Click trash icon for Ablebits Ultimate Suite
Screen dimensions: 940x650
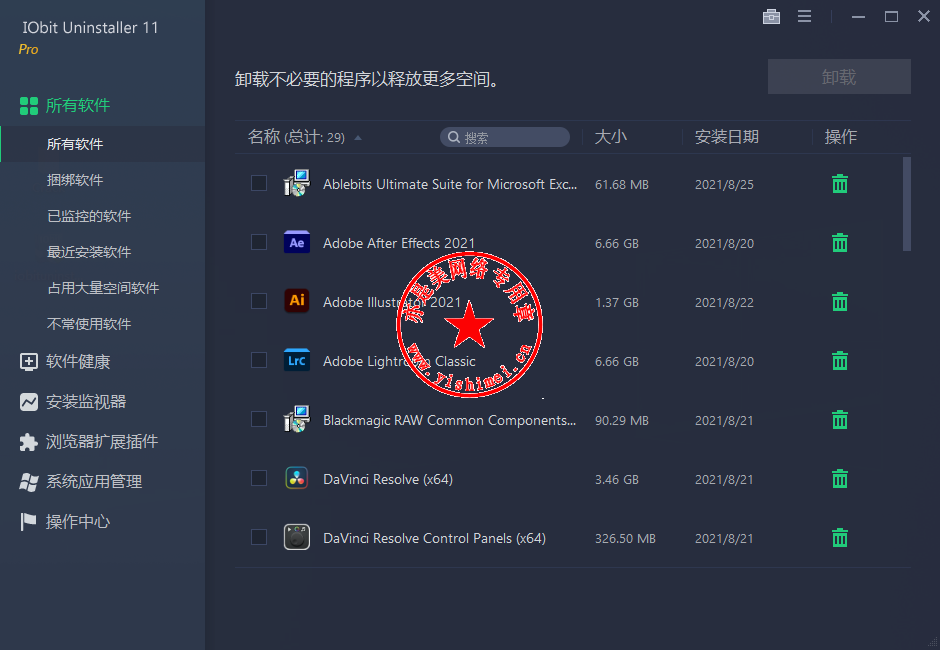840,184
